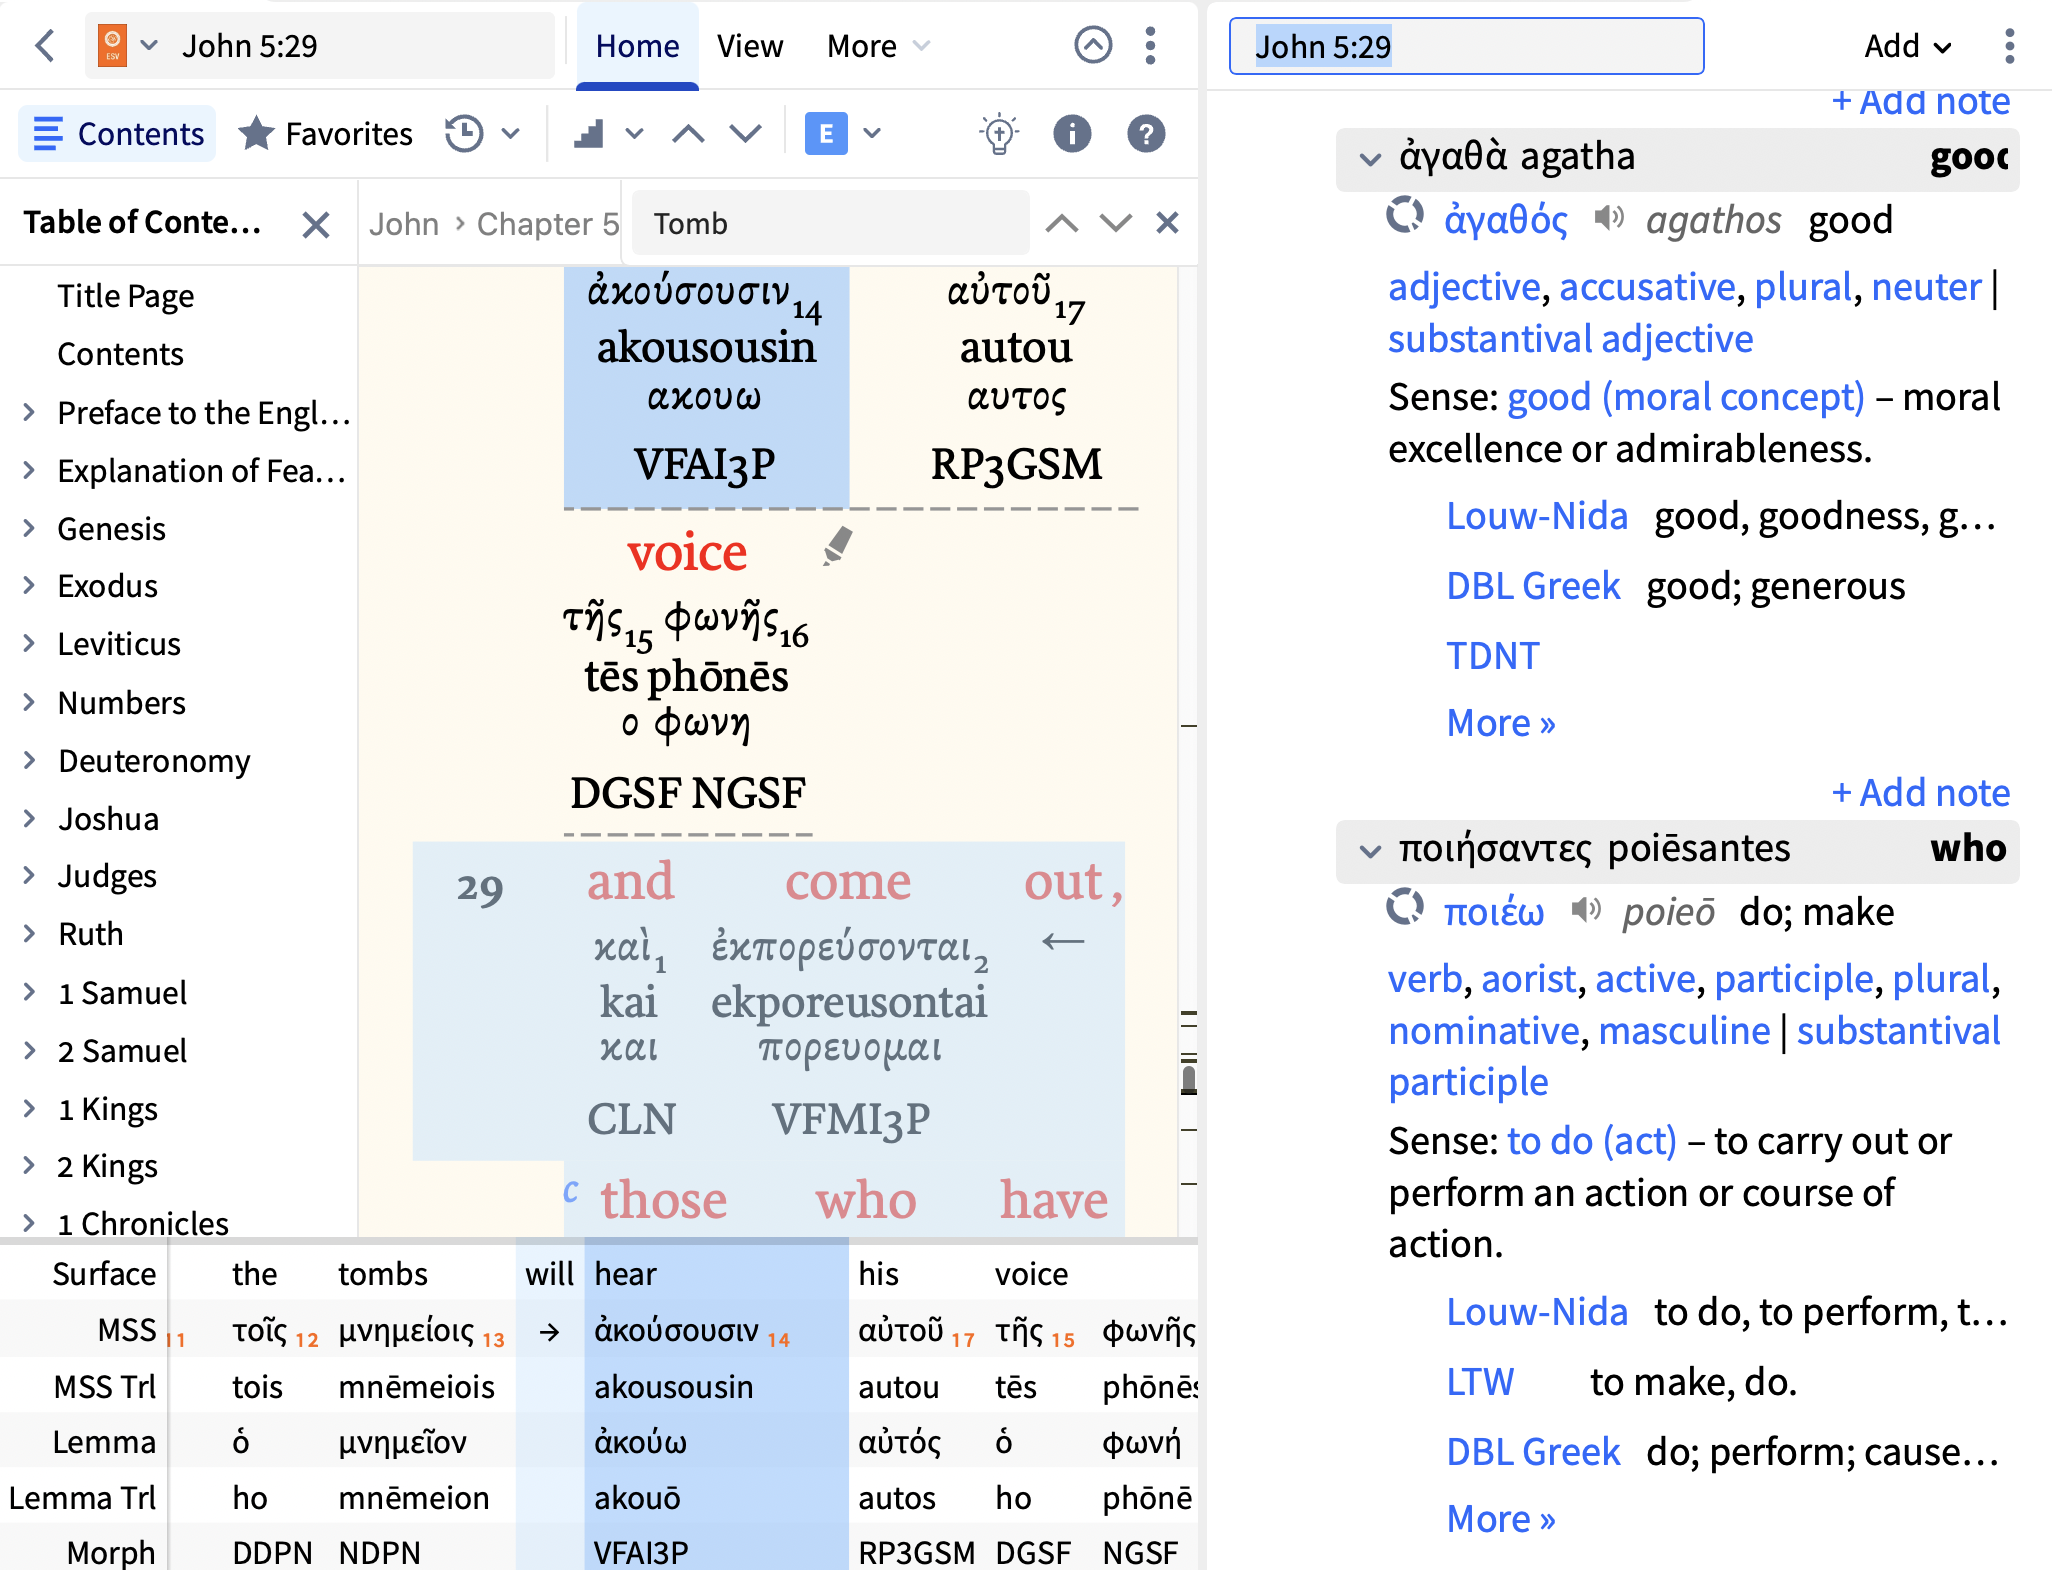Open the More menu

coord(878,46)
